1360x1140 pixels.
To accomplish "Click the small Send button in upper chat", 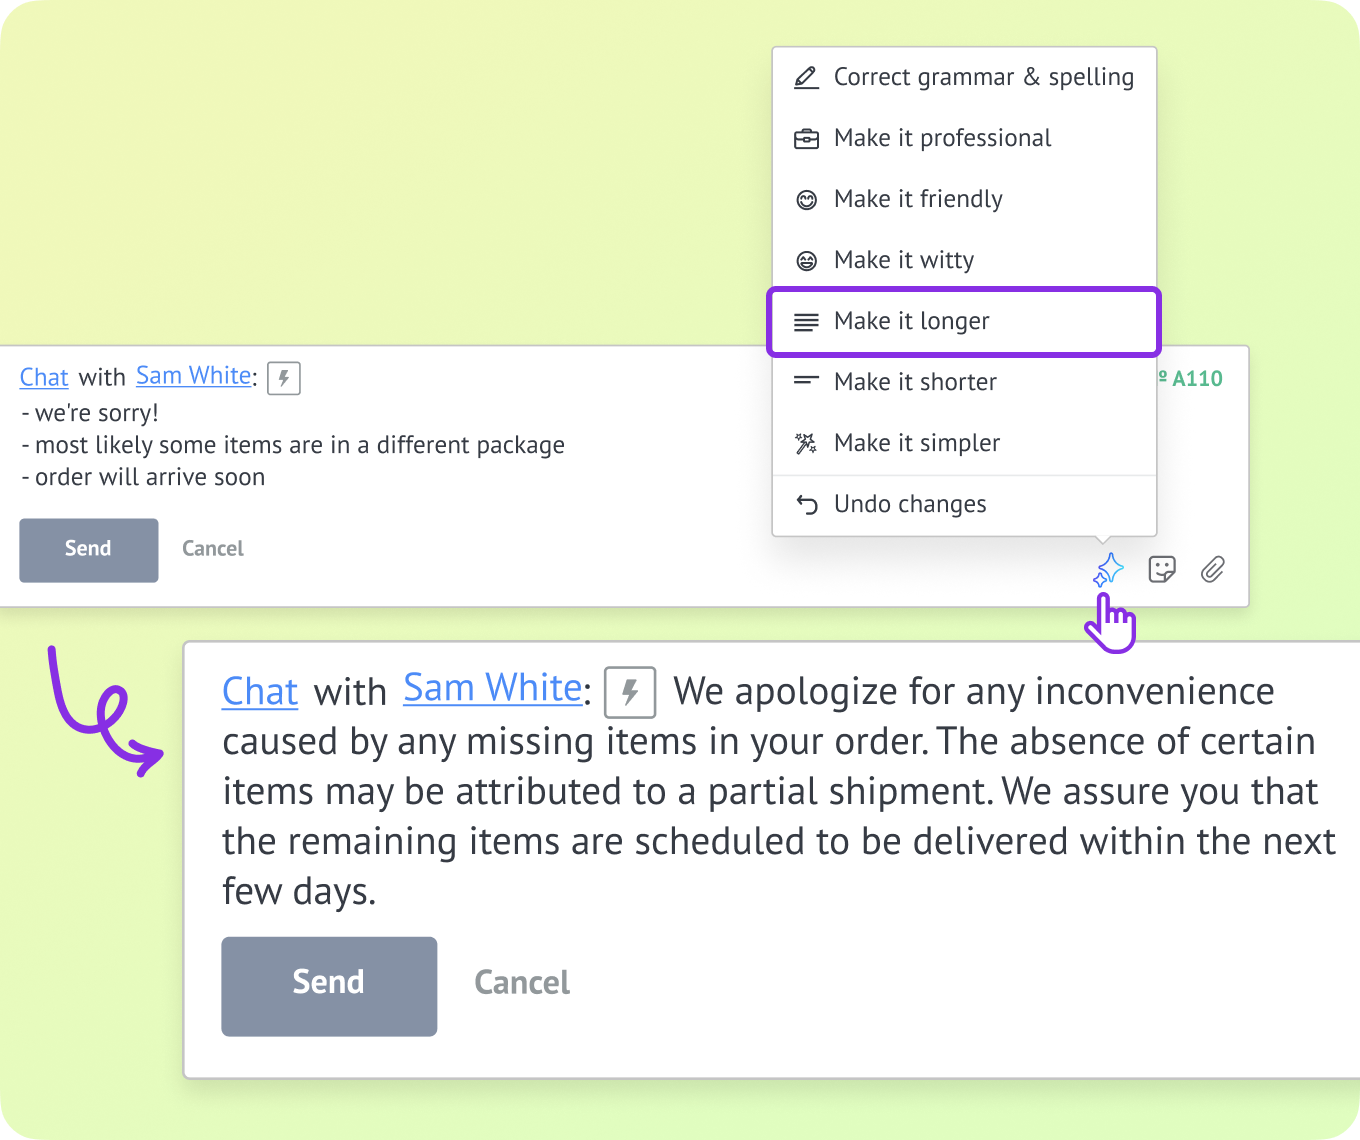I will coord(89,550).
